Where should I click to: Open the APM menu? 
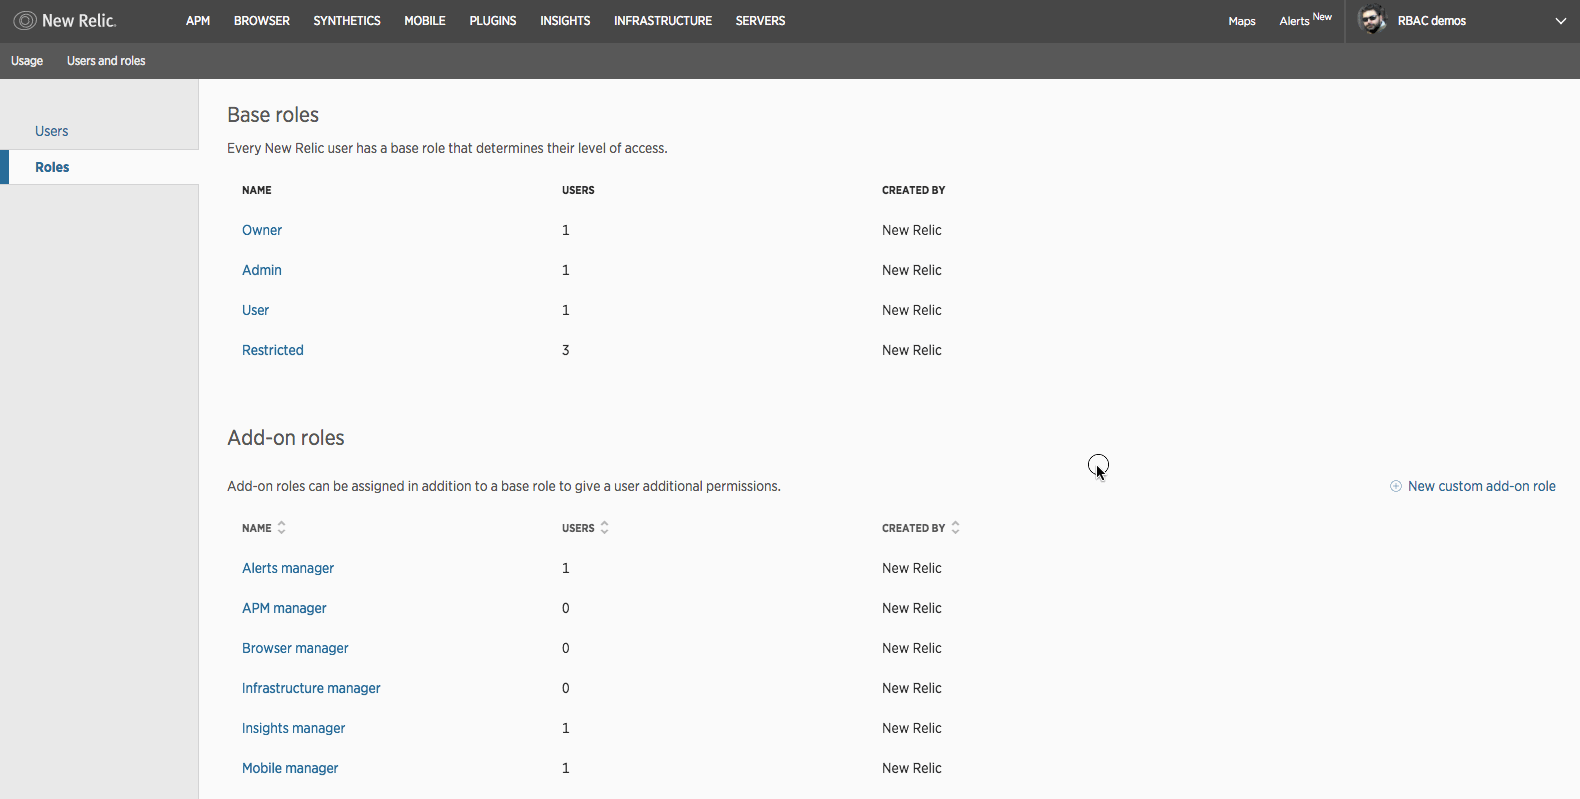coord(198,21)
